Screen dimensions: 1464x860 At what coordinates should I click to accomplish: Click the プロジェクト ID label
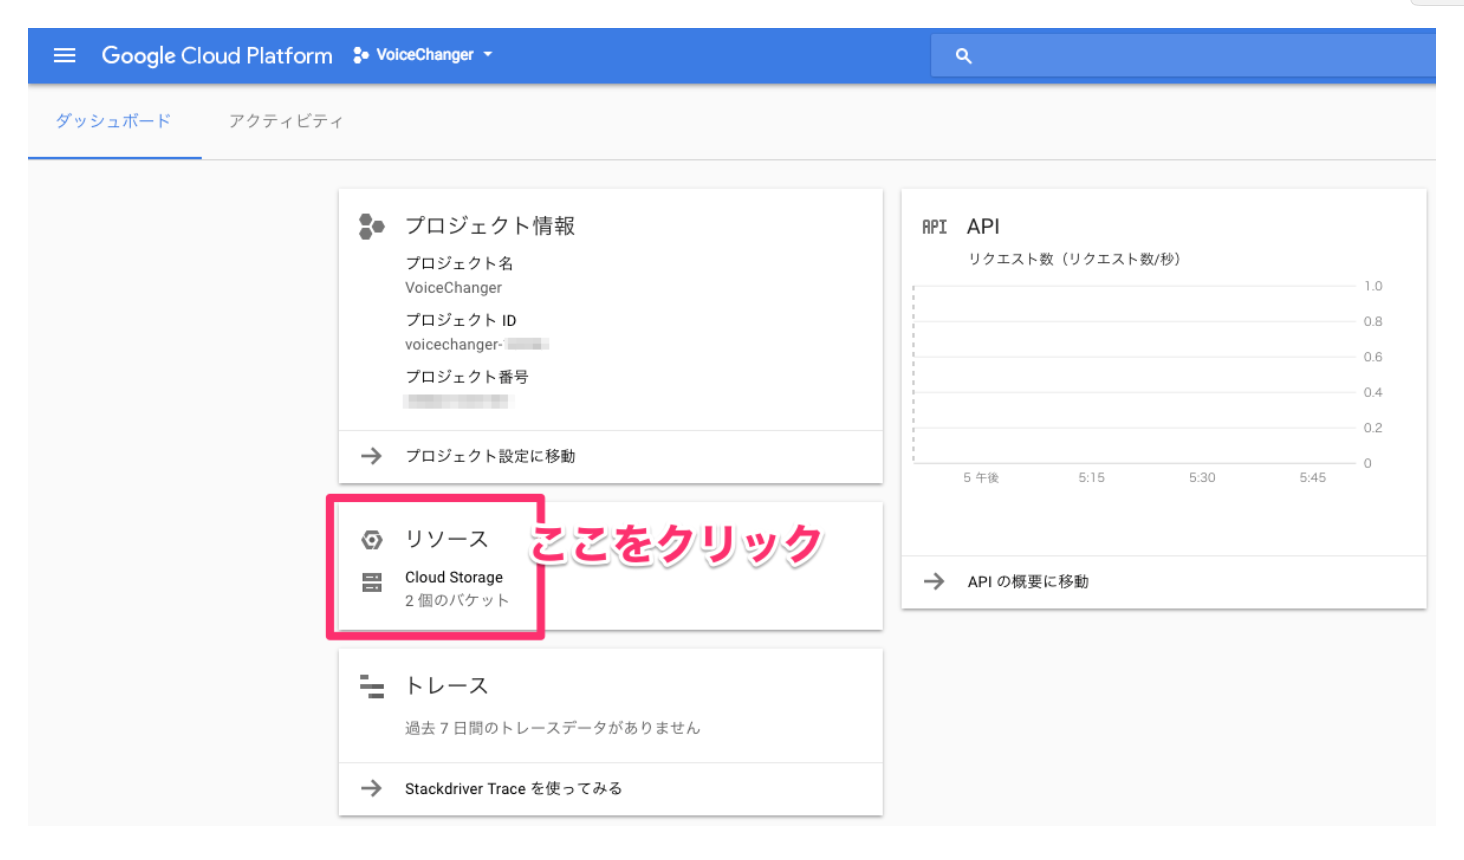point(461,320)
